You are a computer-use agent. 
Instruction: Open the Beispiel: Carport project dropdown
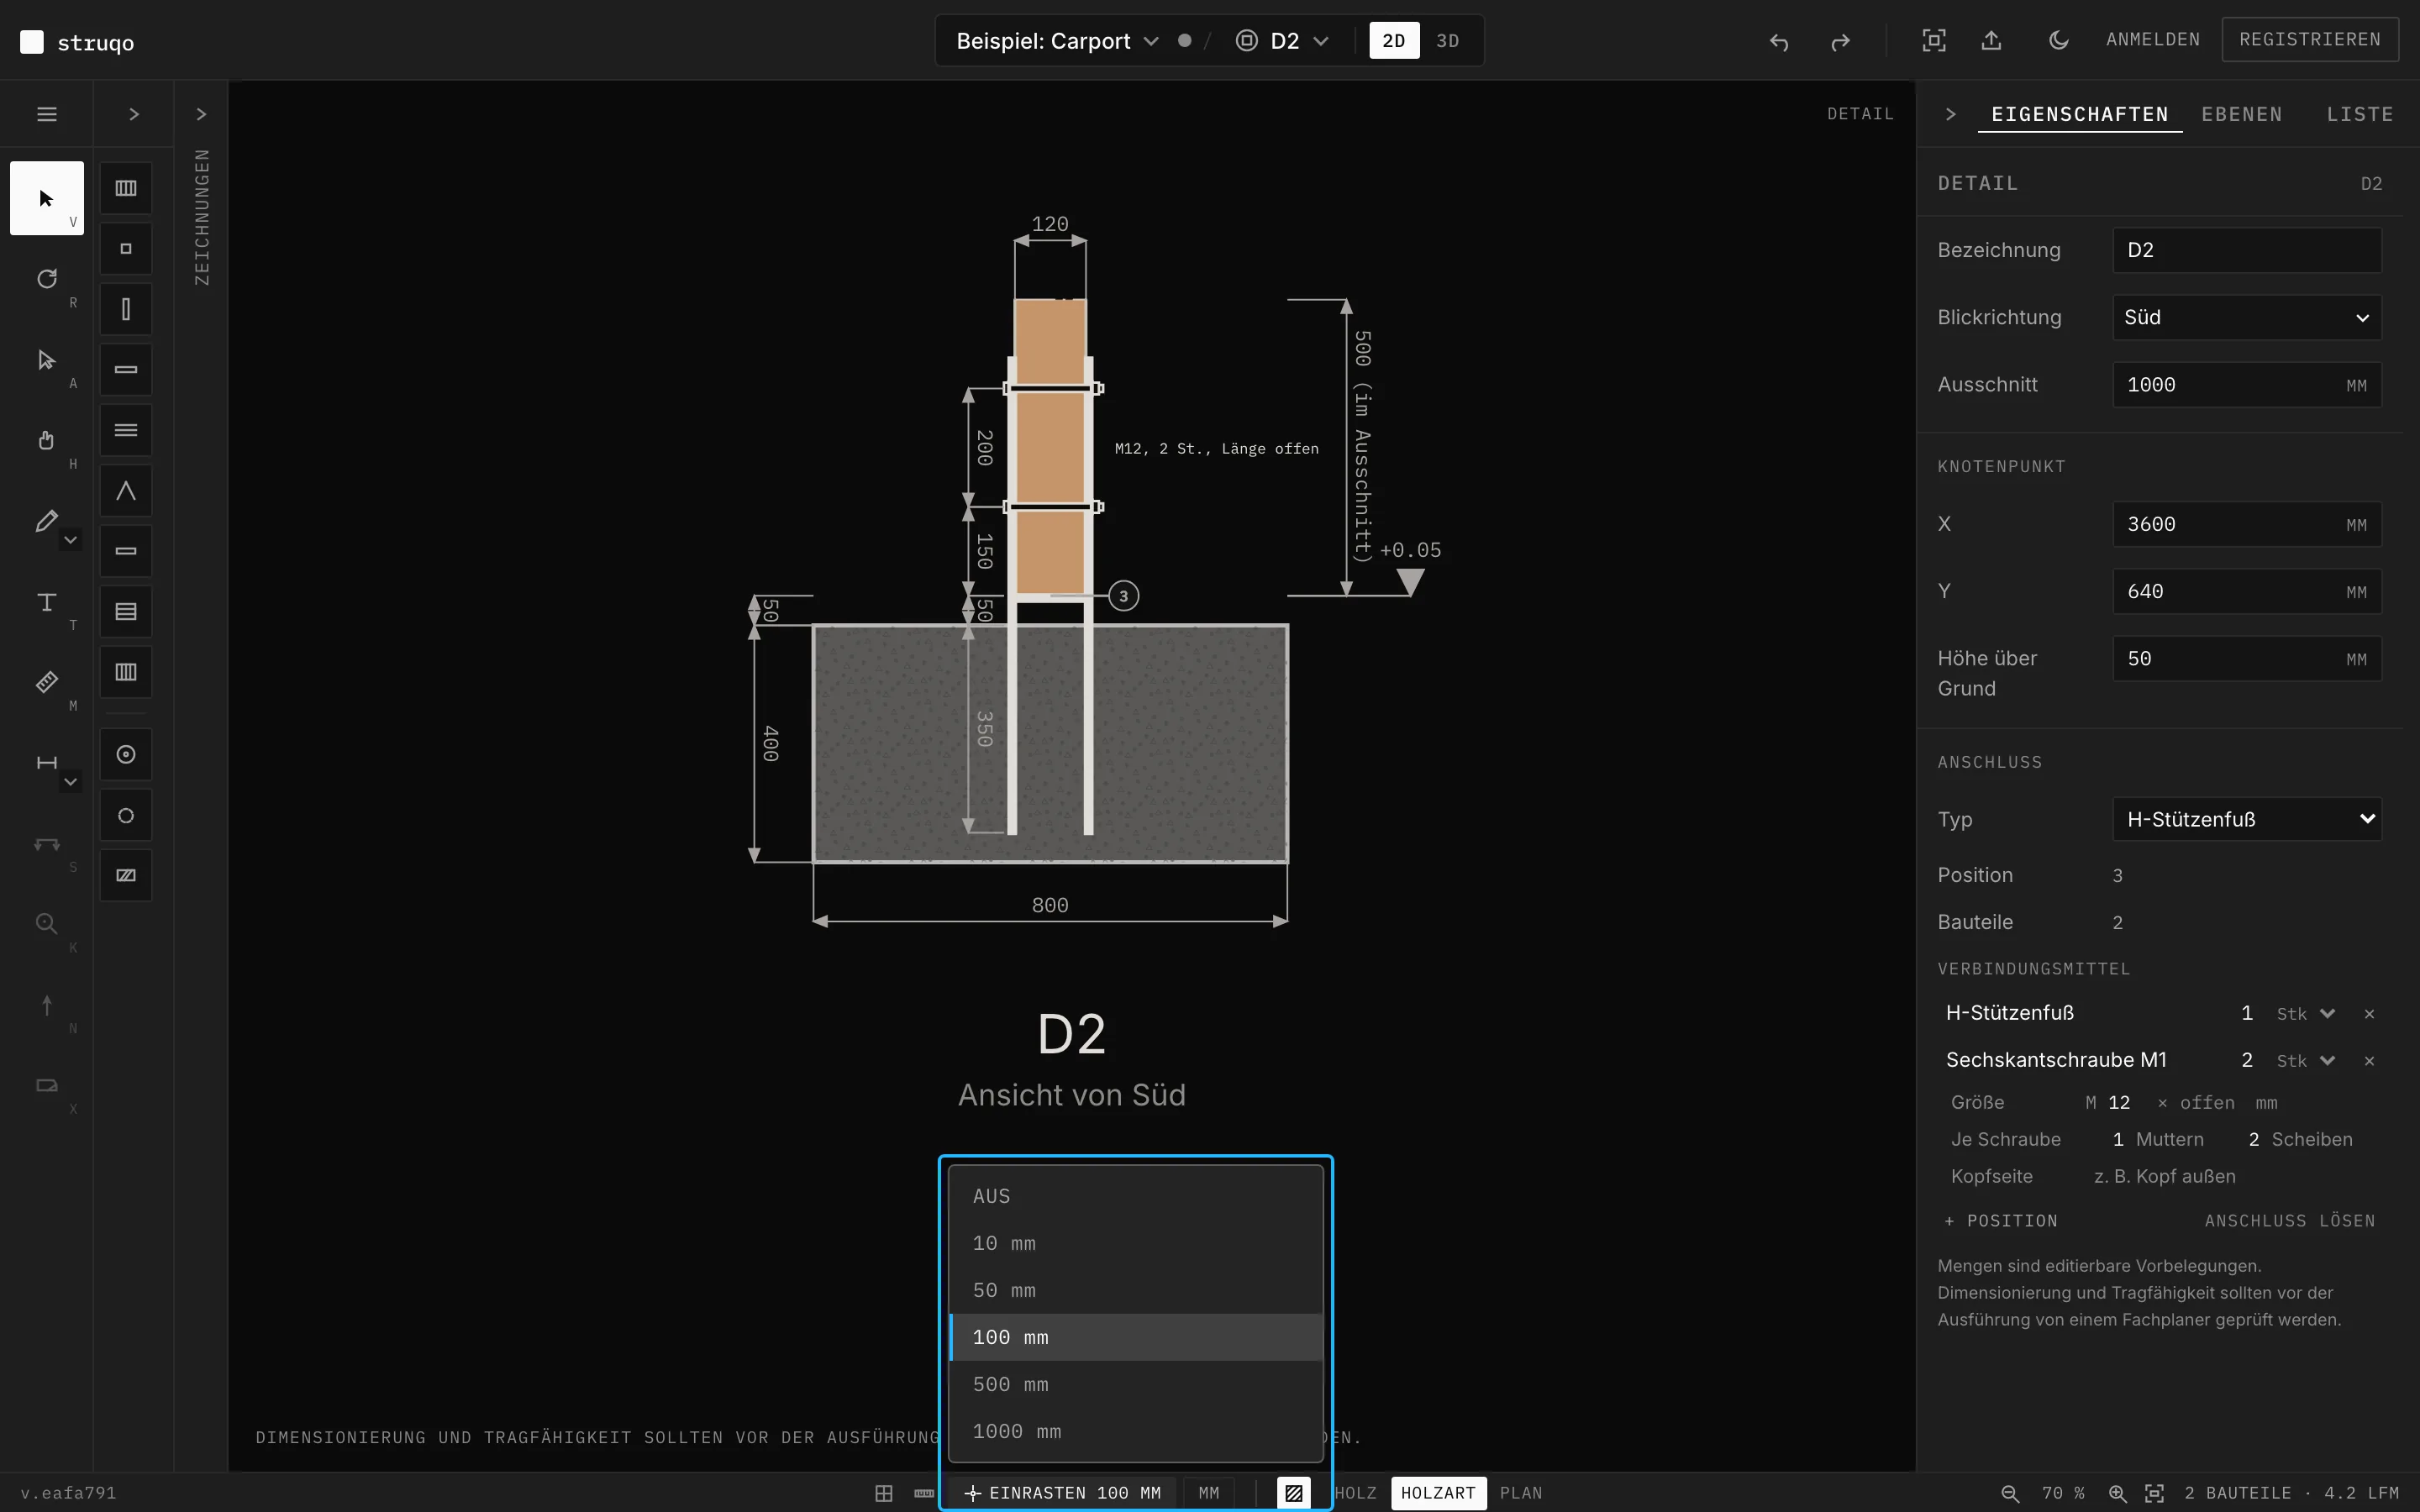[1057, 41]
